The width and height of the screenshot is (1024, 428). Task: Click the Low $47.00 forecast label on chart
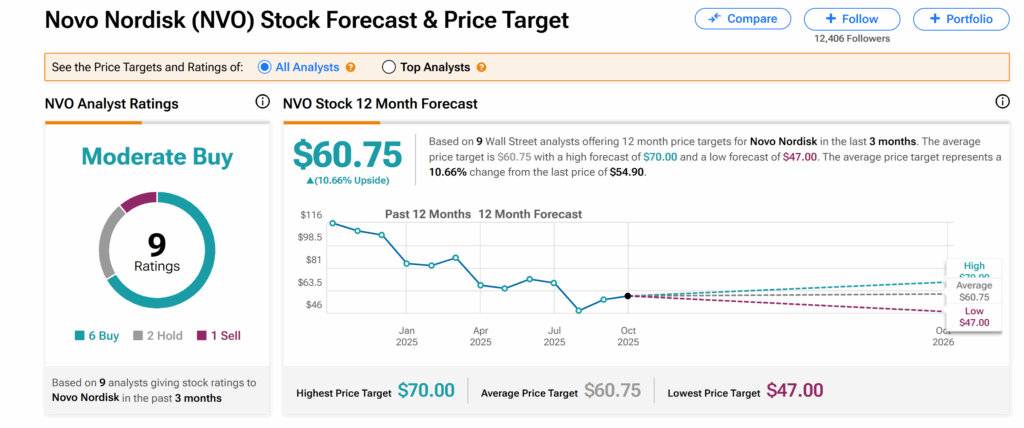click(973, 316)
